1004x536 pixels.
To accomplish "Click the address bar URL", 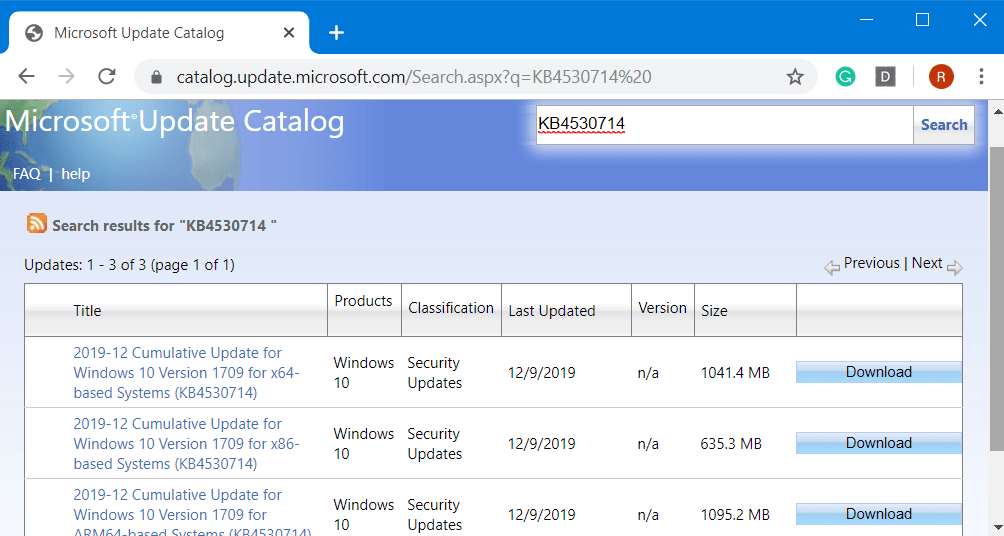I will coord(414,77).
